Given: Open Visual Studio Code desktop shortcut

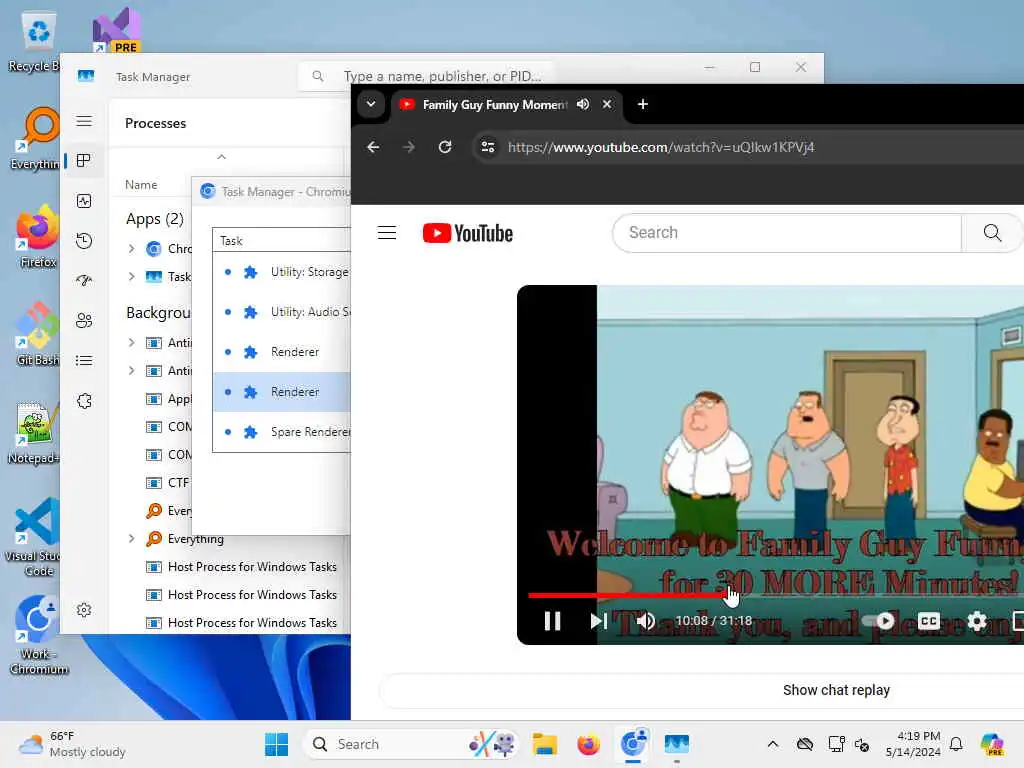Looking at the screenshot, I should coord(34,537).
